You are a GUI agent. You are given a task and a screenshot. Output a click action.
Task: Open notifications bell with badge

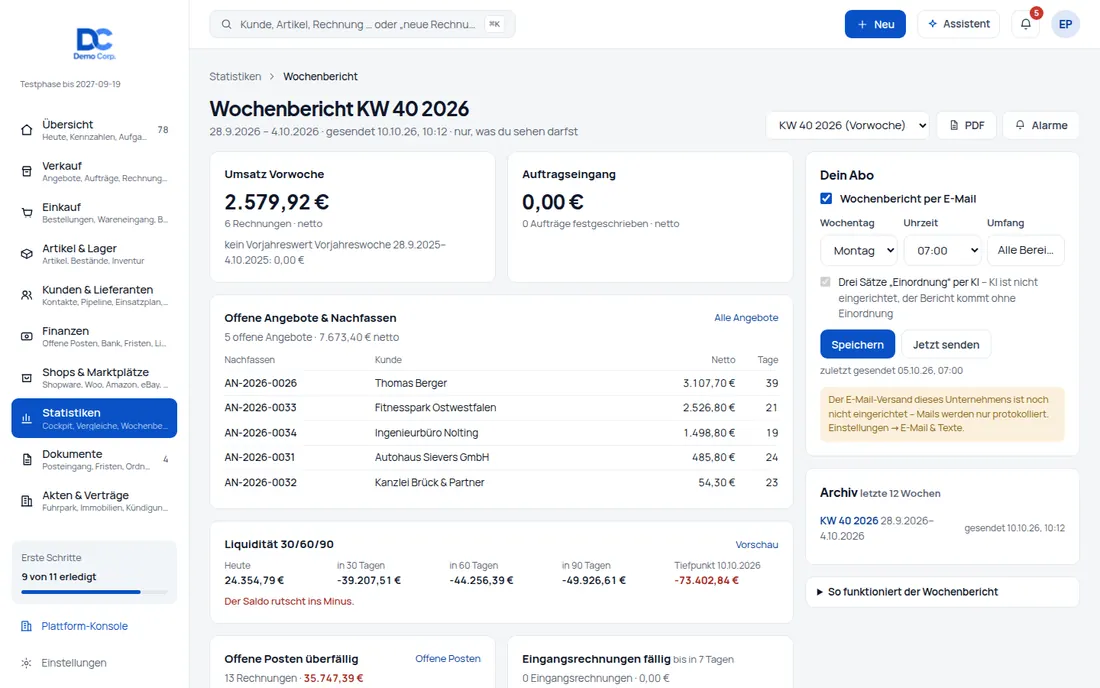click(1026, 24)
